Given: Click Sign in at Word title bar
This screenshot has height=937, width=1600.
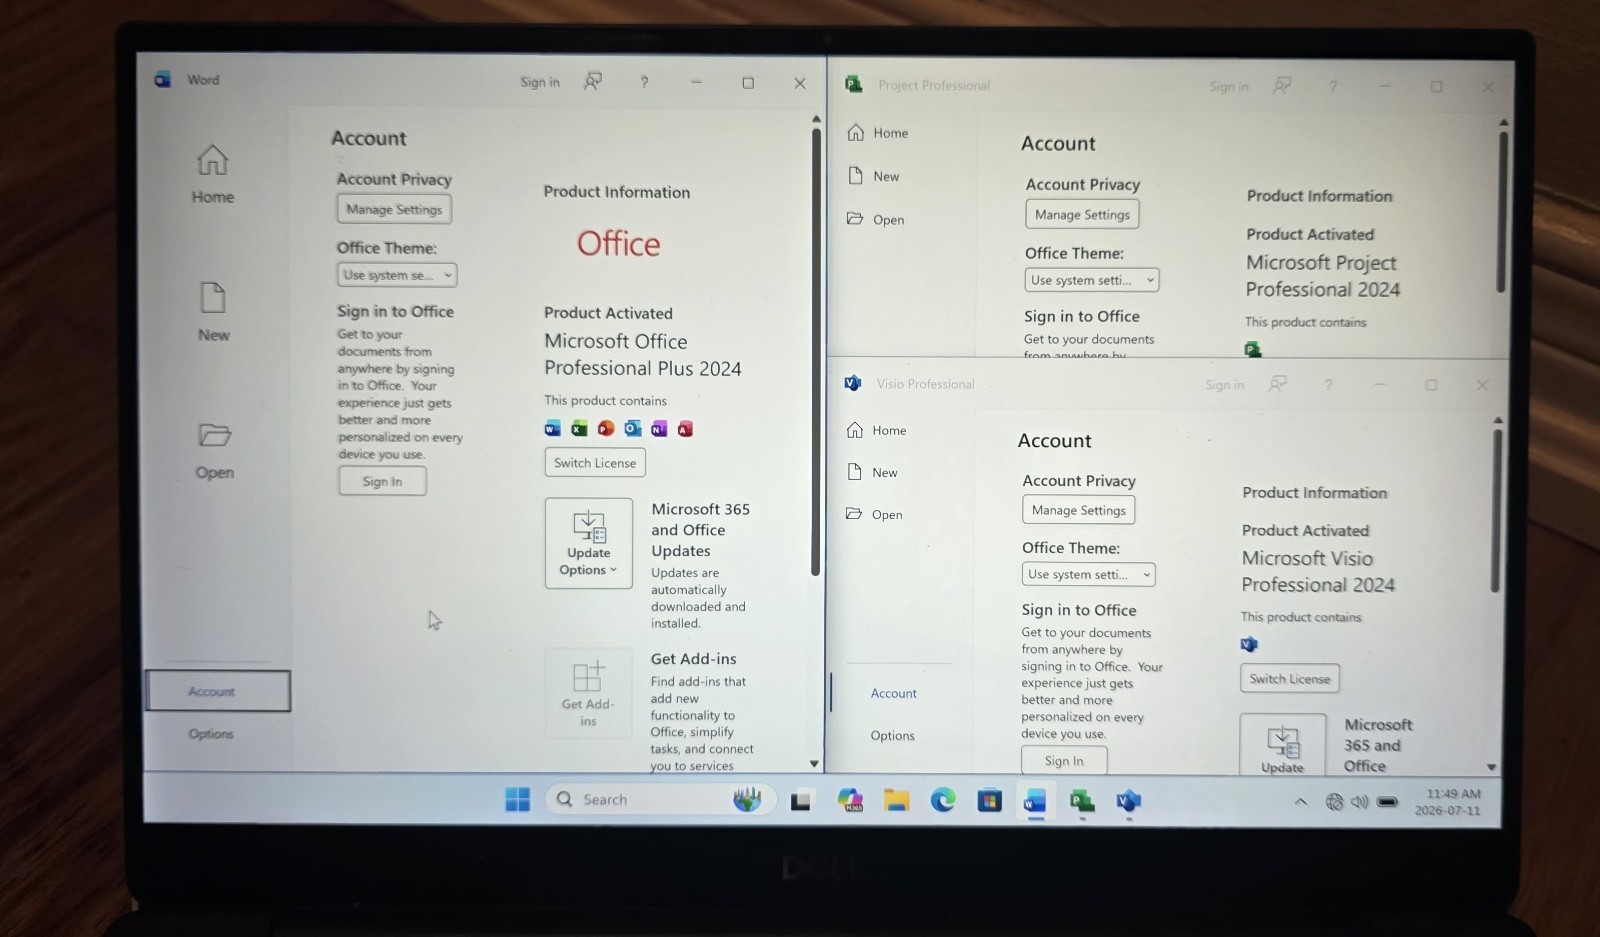Looking at the screenshot, I should coord(540,82).
